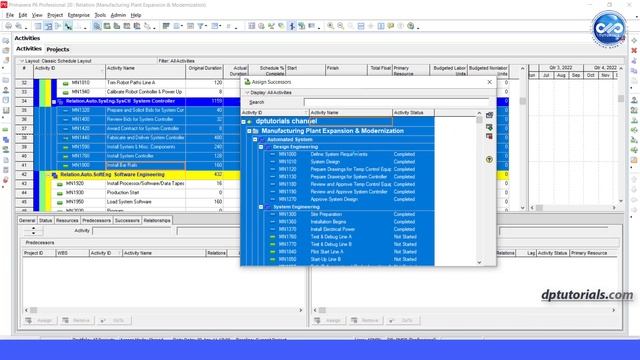Collapse the Software Engineering WBS band
This screenshot has width=640, height=360.
(x=49, y=175)
